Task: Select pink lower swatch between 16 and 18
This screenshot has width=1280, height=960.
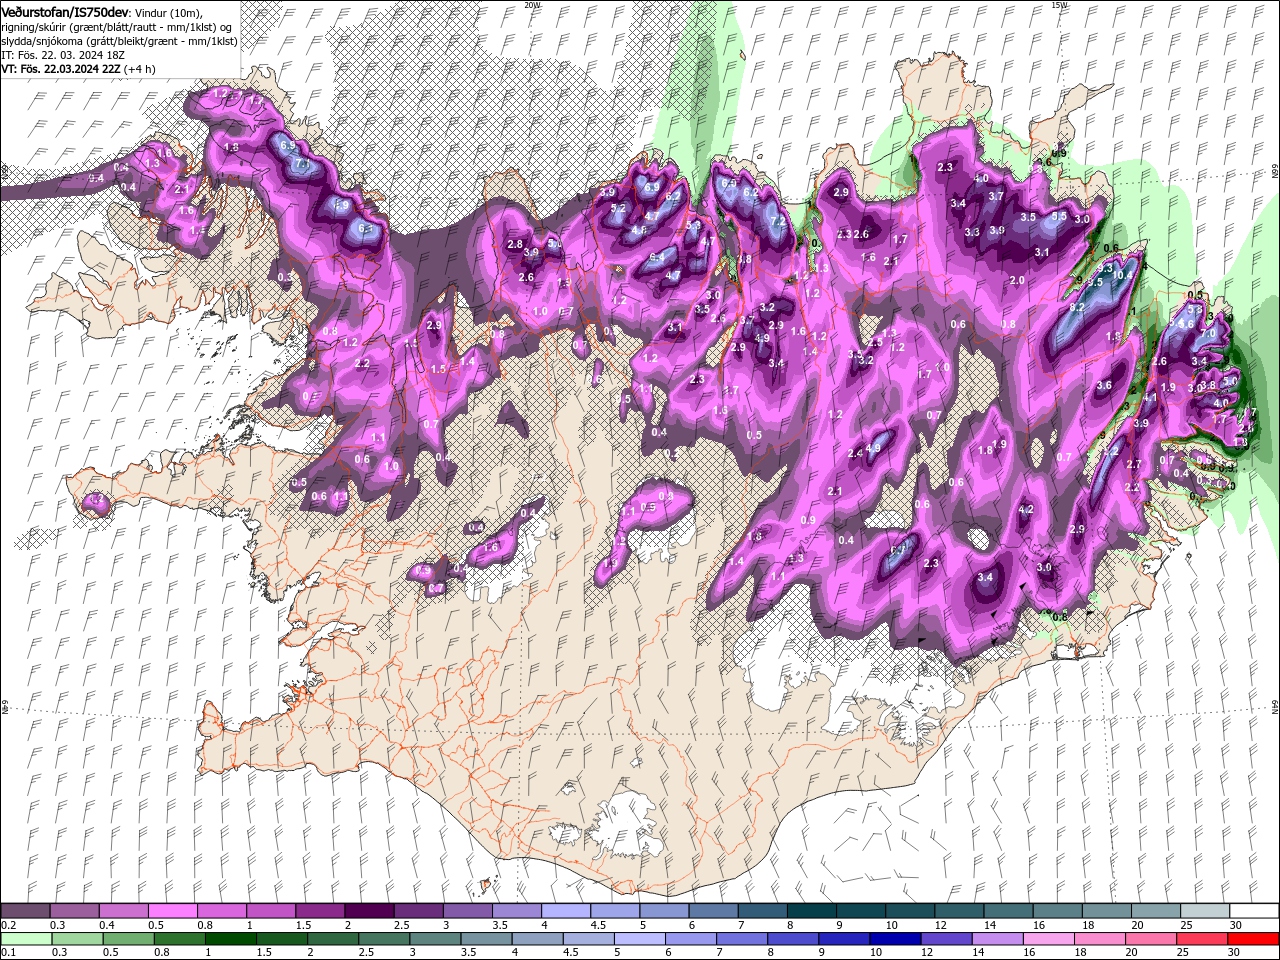Action: (1047, 939)
